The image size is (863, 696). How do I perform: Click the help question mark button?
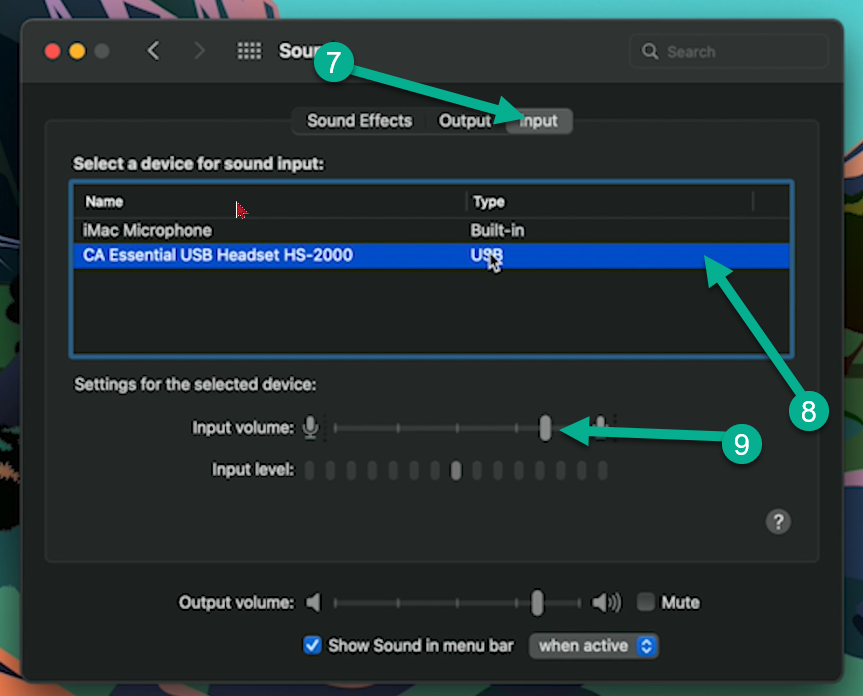point(778,521)
